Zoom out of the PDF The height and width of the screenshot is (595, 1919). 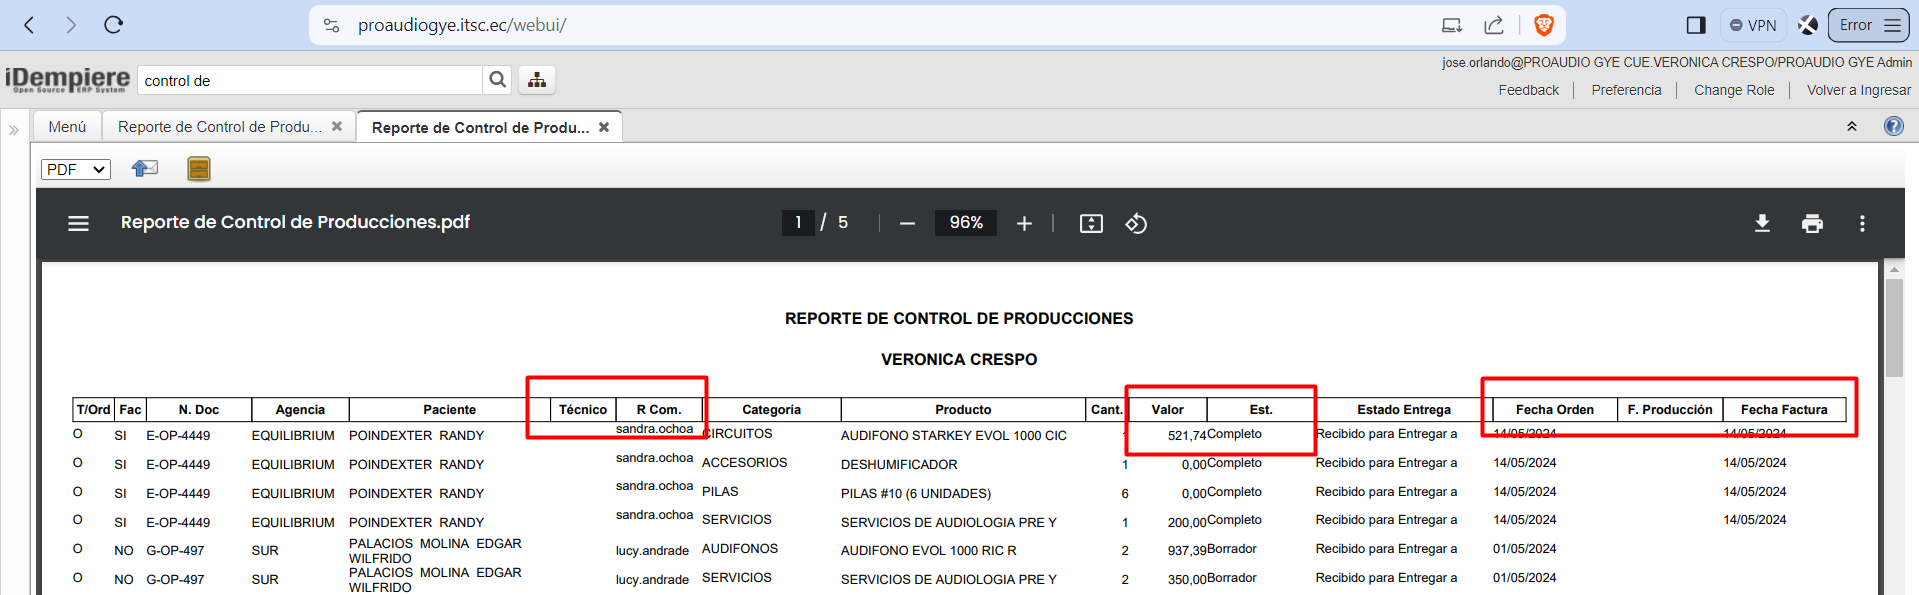click(x=907, y=223)
